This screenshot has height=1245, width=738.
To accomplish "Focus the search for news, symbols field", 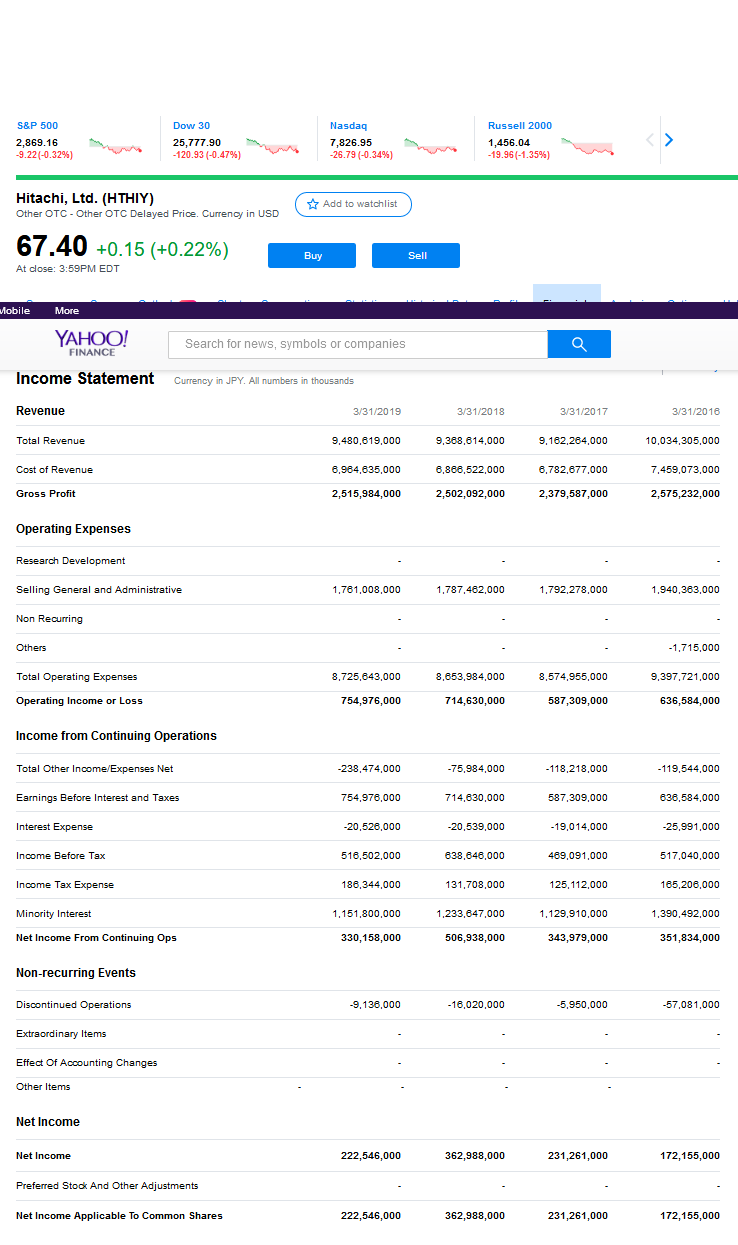I will tap(358, 344).
